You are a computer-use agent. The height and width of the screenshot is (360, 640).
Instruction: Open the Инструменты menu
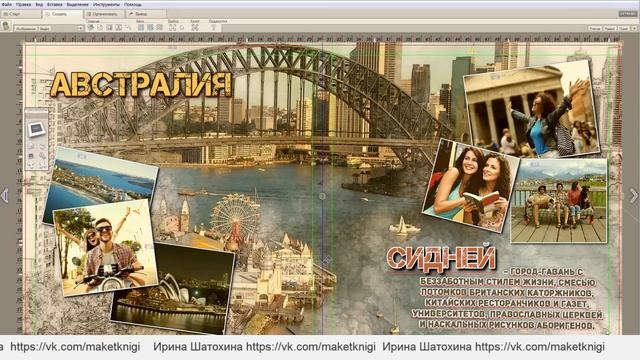click(x=107, y=4)
